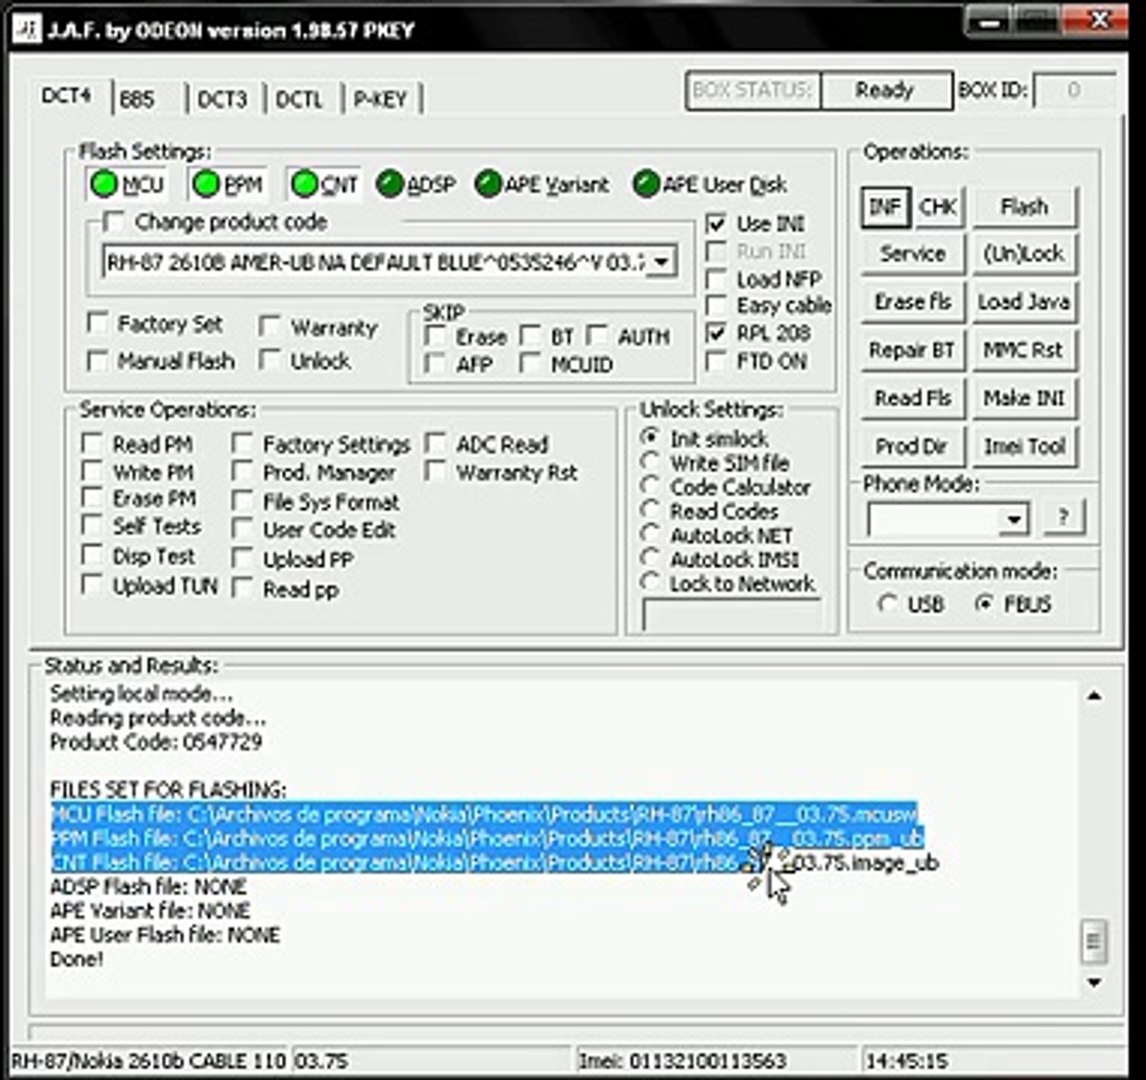Viewport: 1146px width, 1080px height.
Task: Choose Lock to Network option
Action: point(650,582)
